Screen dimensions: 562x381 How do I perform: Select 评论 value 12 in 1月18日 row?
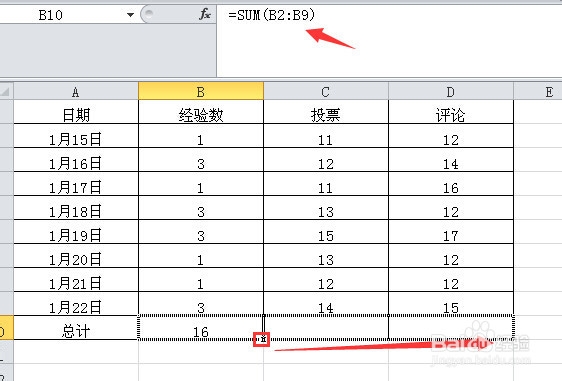(451, 208)
